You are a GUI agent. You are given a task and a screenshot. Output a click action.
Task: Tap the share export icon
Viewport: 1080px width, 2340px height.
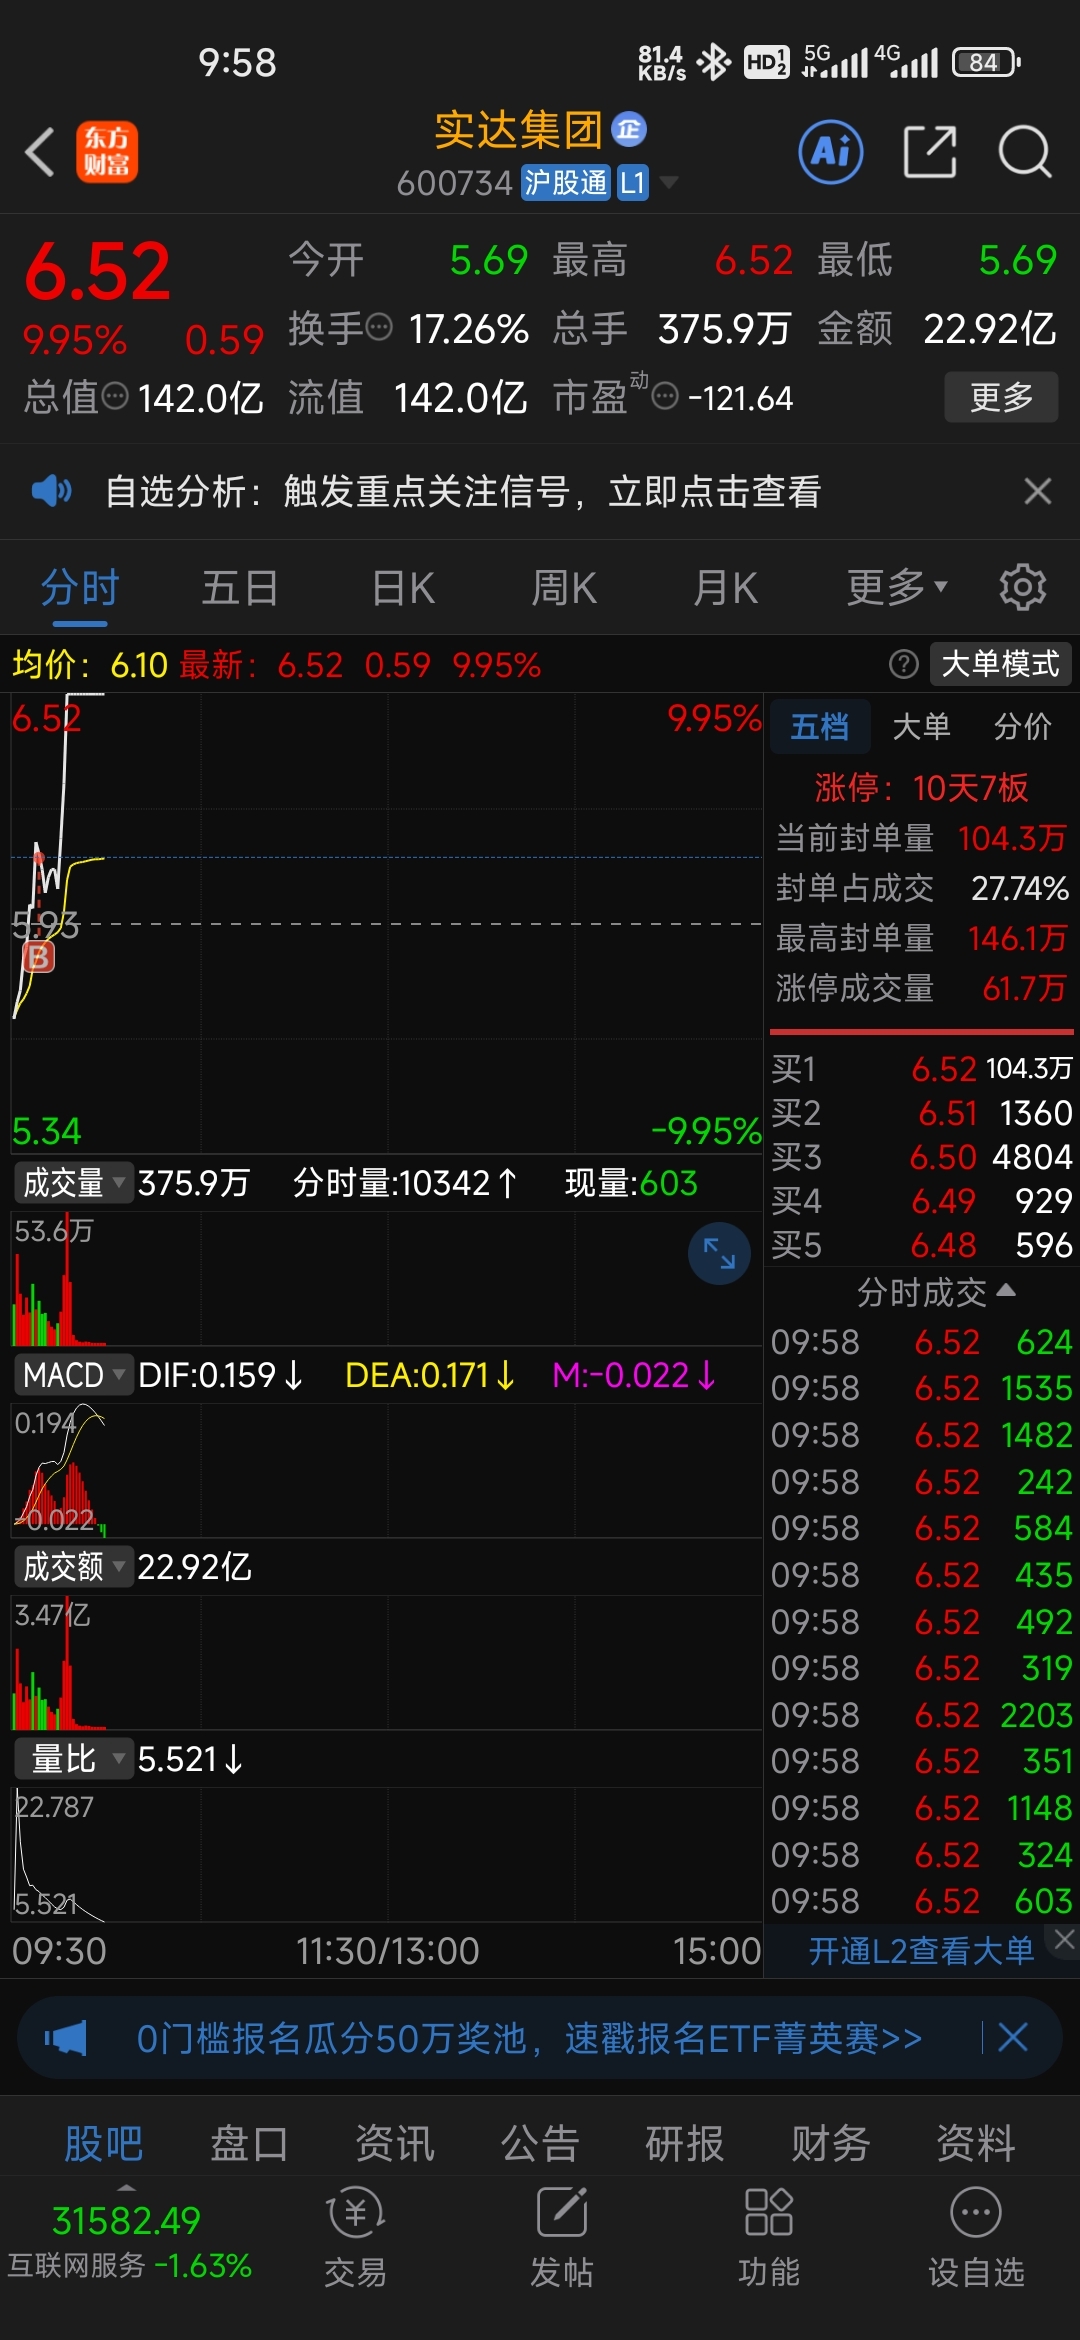pyautogui.click(x=930, y=152)
